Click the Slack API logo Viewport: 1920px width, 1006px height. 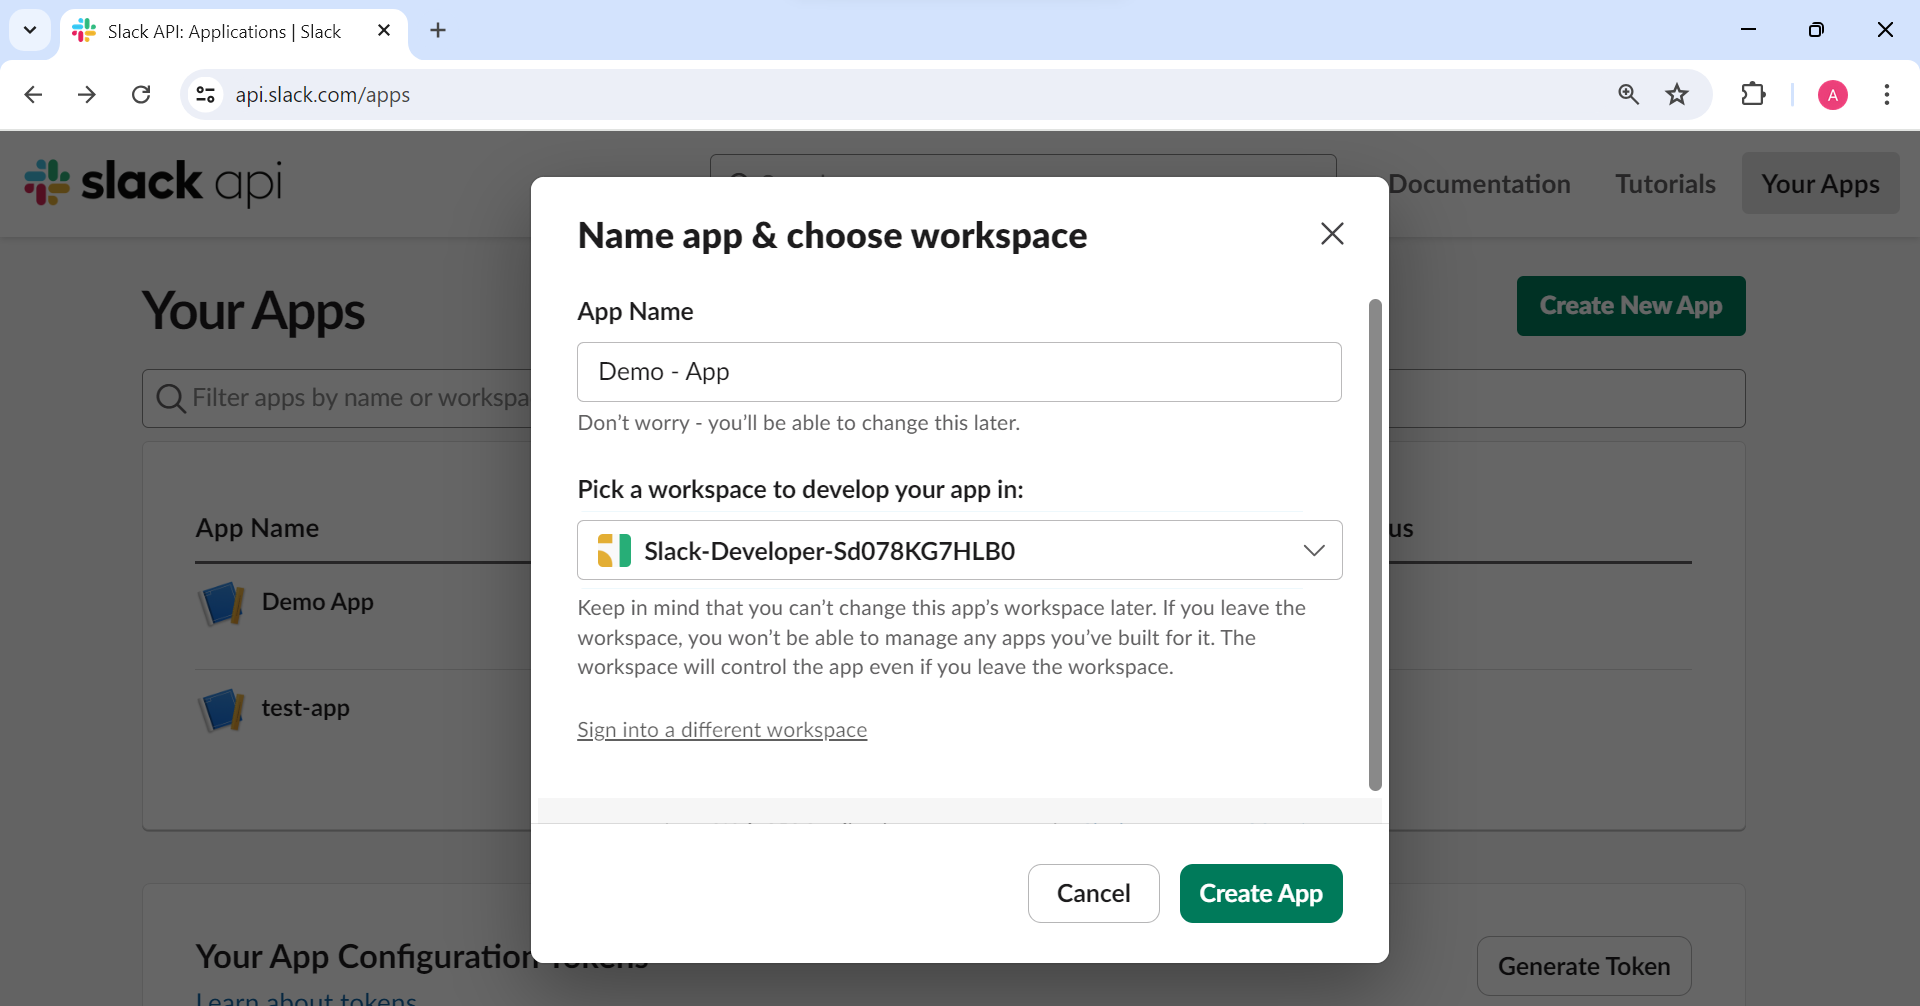pyautogui.click(x=153, y=183)
